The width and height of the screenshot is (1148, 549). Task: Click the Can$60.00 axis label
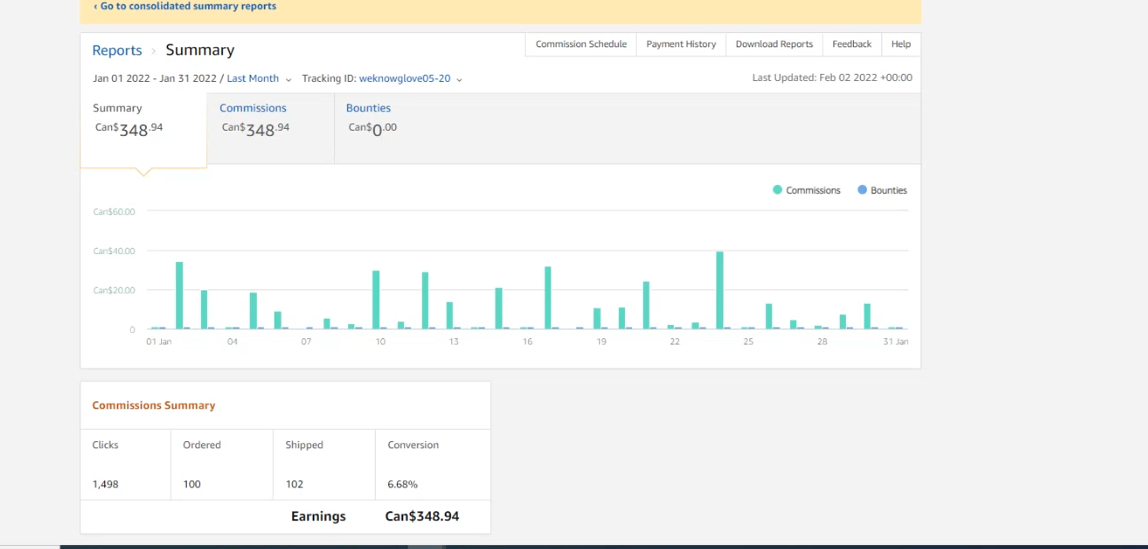[x=114, y=212]
